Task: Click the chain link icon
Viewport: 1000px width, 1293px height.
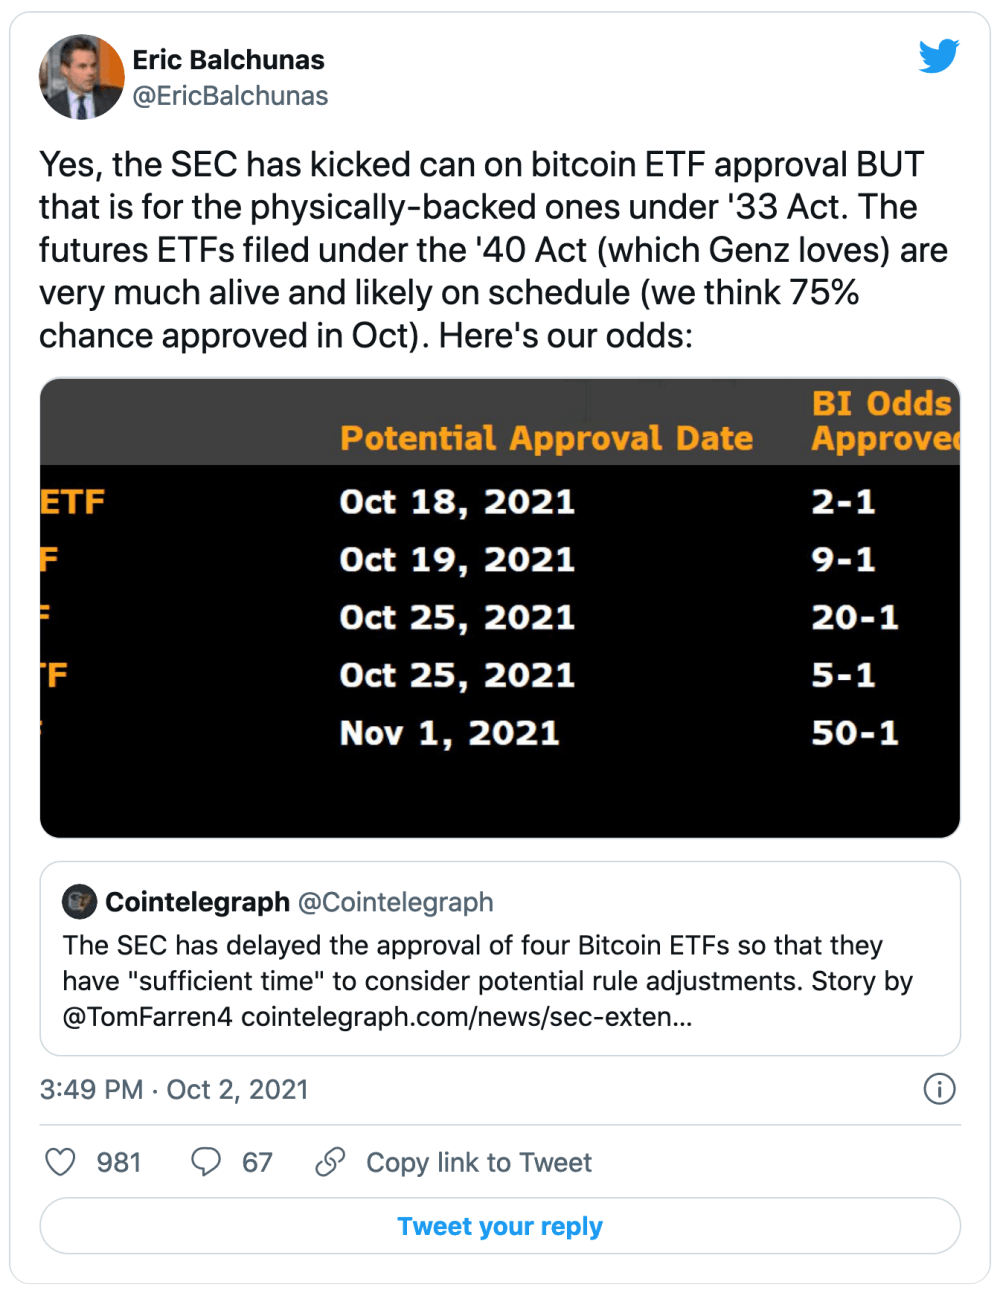Action: (330, 1161)
